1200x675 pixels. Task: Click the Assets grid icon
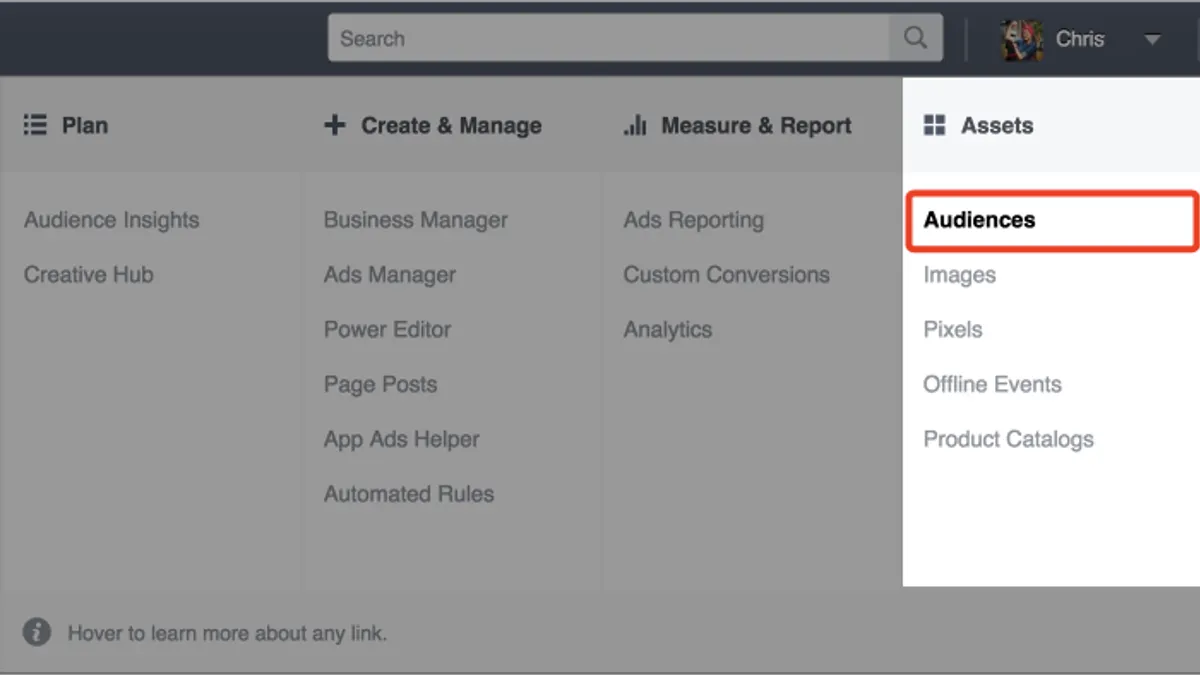935,125
